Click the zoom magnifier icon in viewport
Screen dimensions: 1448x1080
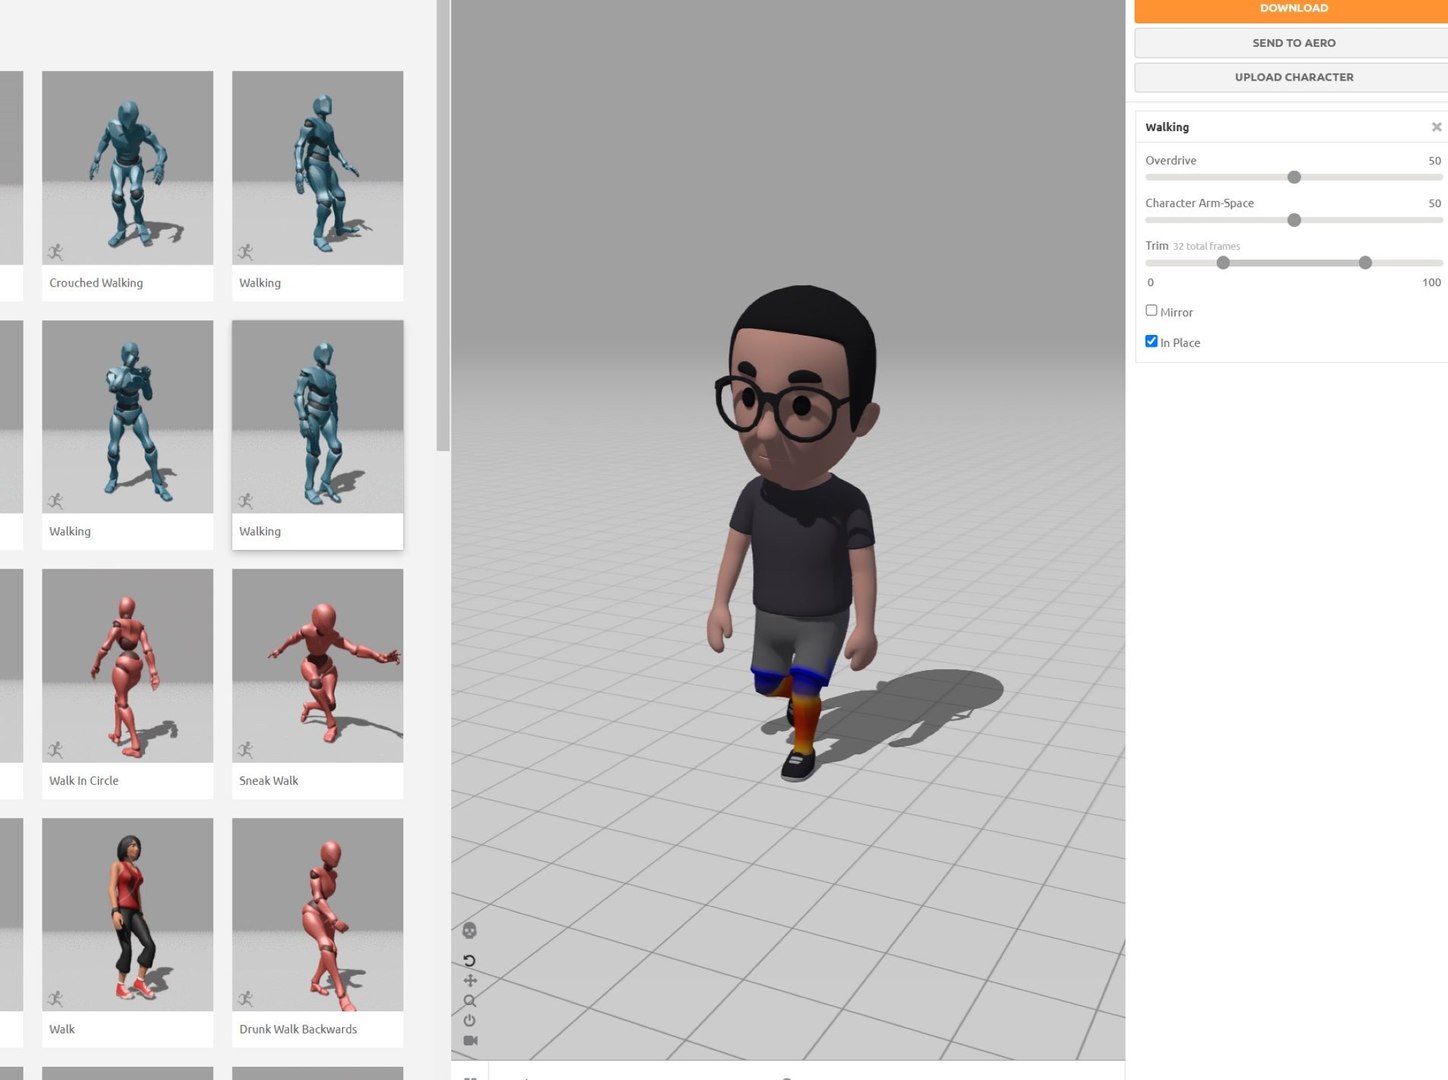(x=470, y=1001)
